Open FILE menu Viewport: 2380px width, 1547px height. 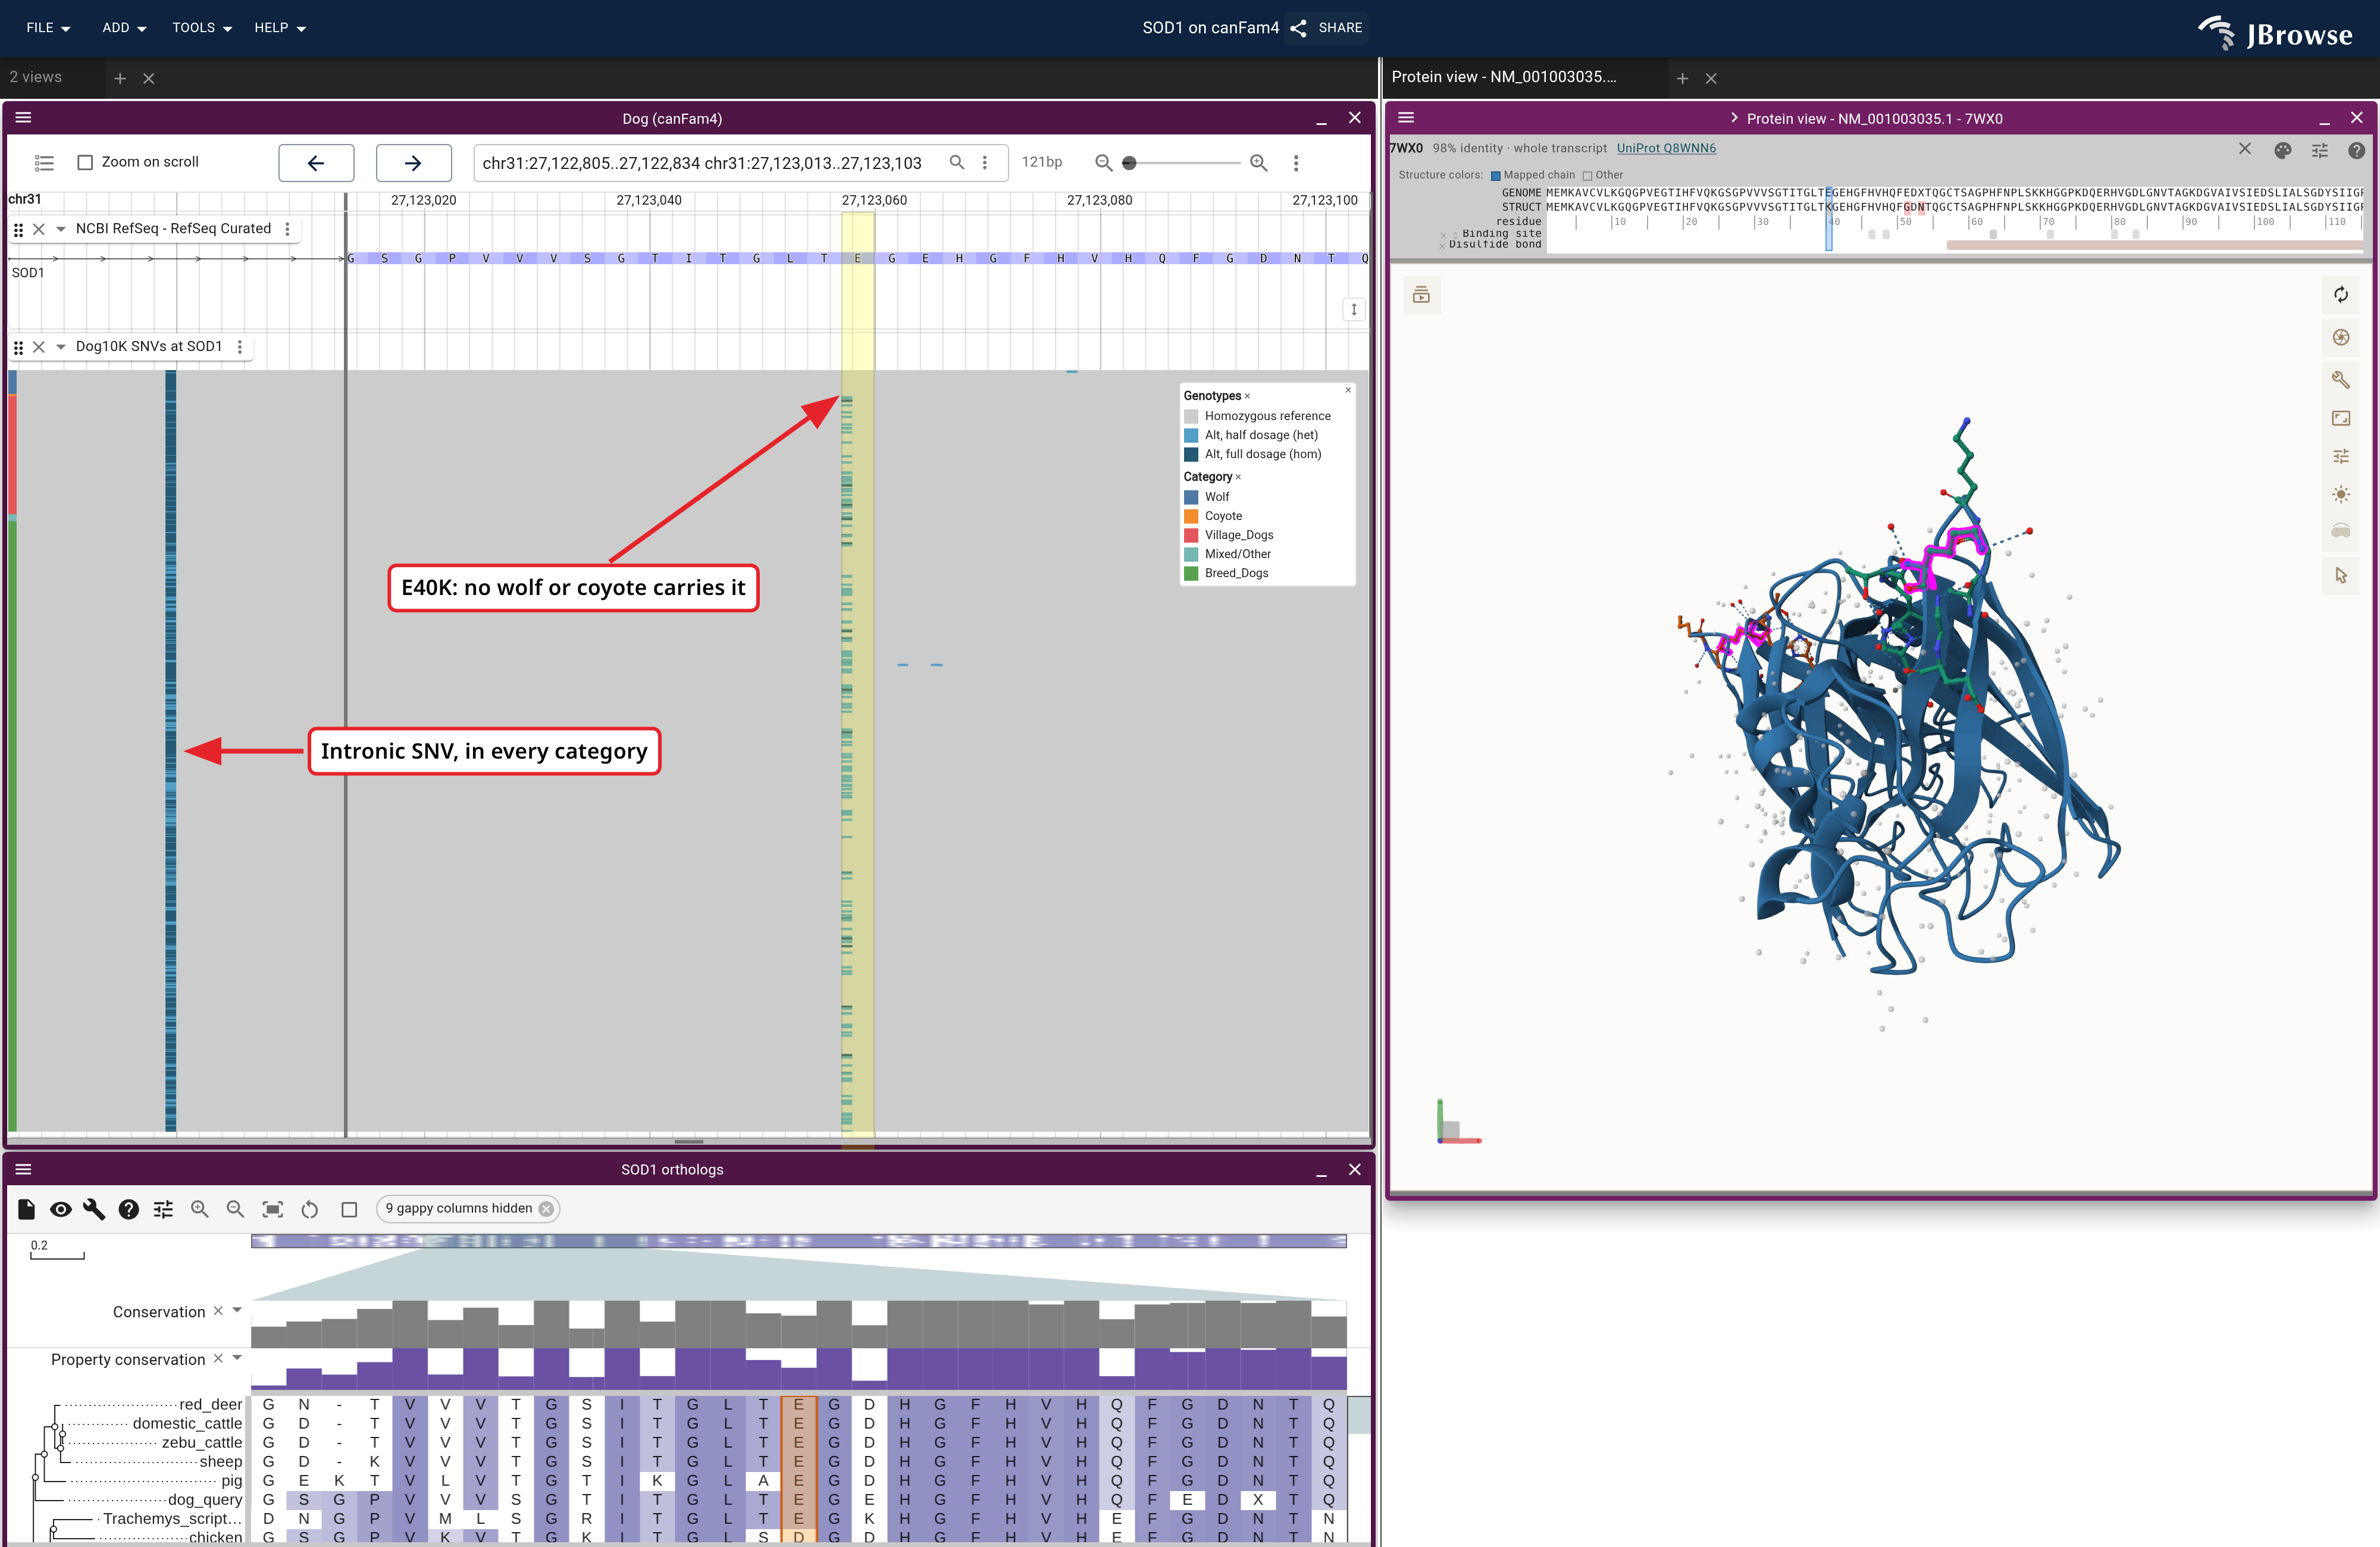(48, 28)
